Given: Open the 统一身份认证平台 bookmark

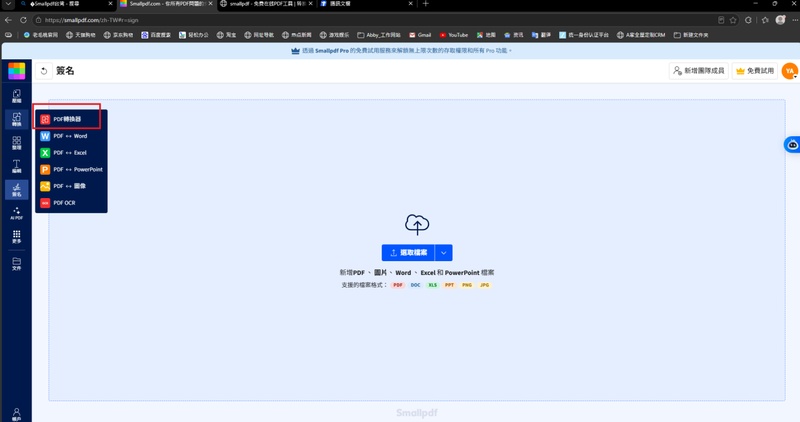Looking at the screenshot, I should point(584,35).
